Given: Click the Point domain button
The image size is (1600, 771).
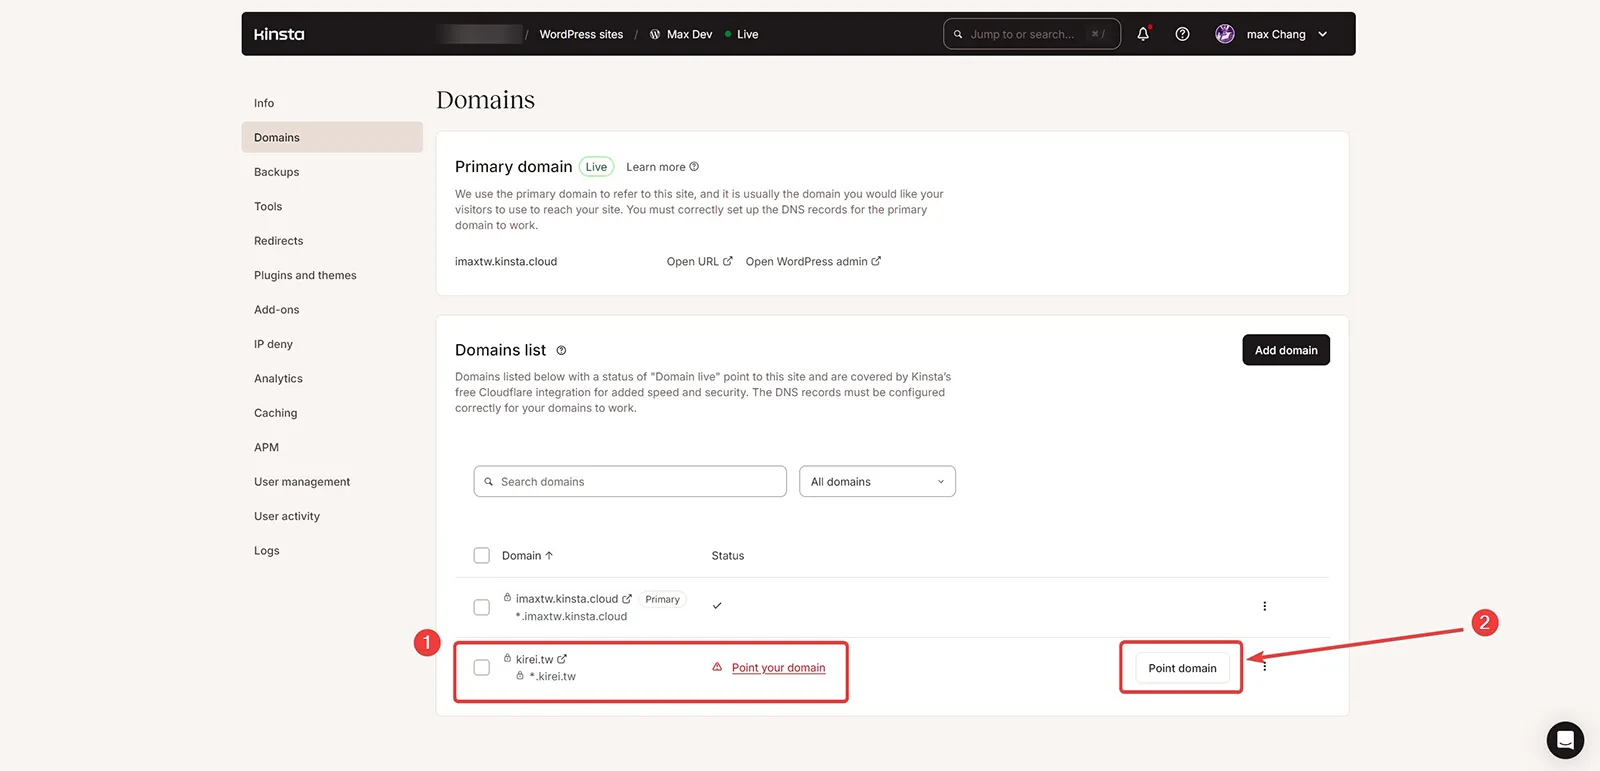Looking at the screenshot, I should click(x=1182, y=668).
